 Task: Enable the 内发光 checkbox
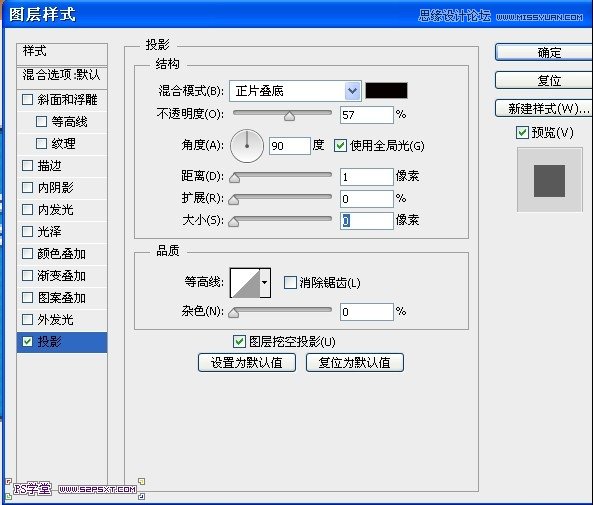(27, 209)
